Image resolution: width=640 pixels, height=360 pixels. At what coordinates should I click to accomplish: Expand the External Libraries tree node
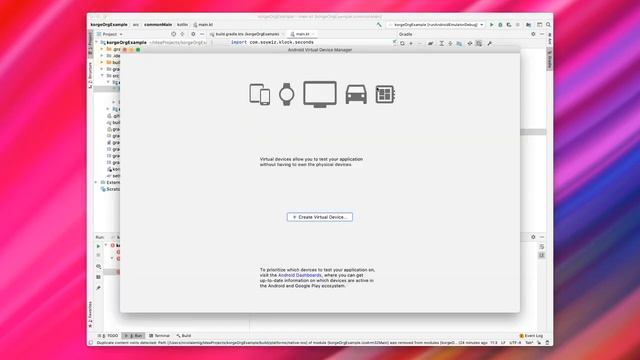pyautogui.click(x=97, y=182)
